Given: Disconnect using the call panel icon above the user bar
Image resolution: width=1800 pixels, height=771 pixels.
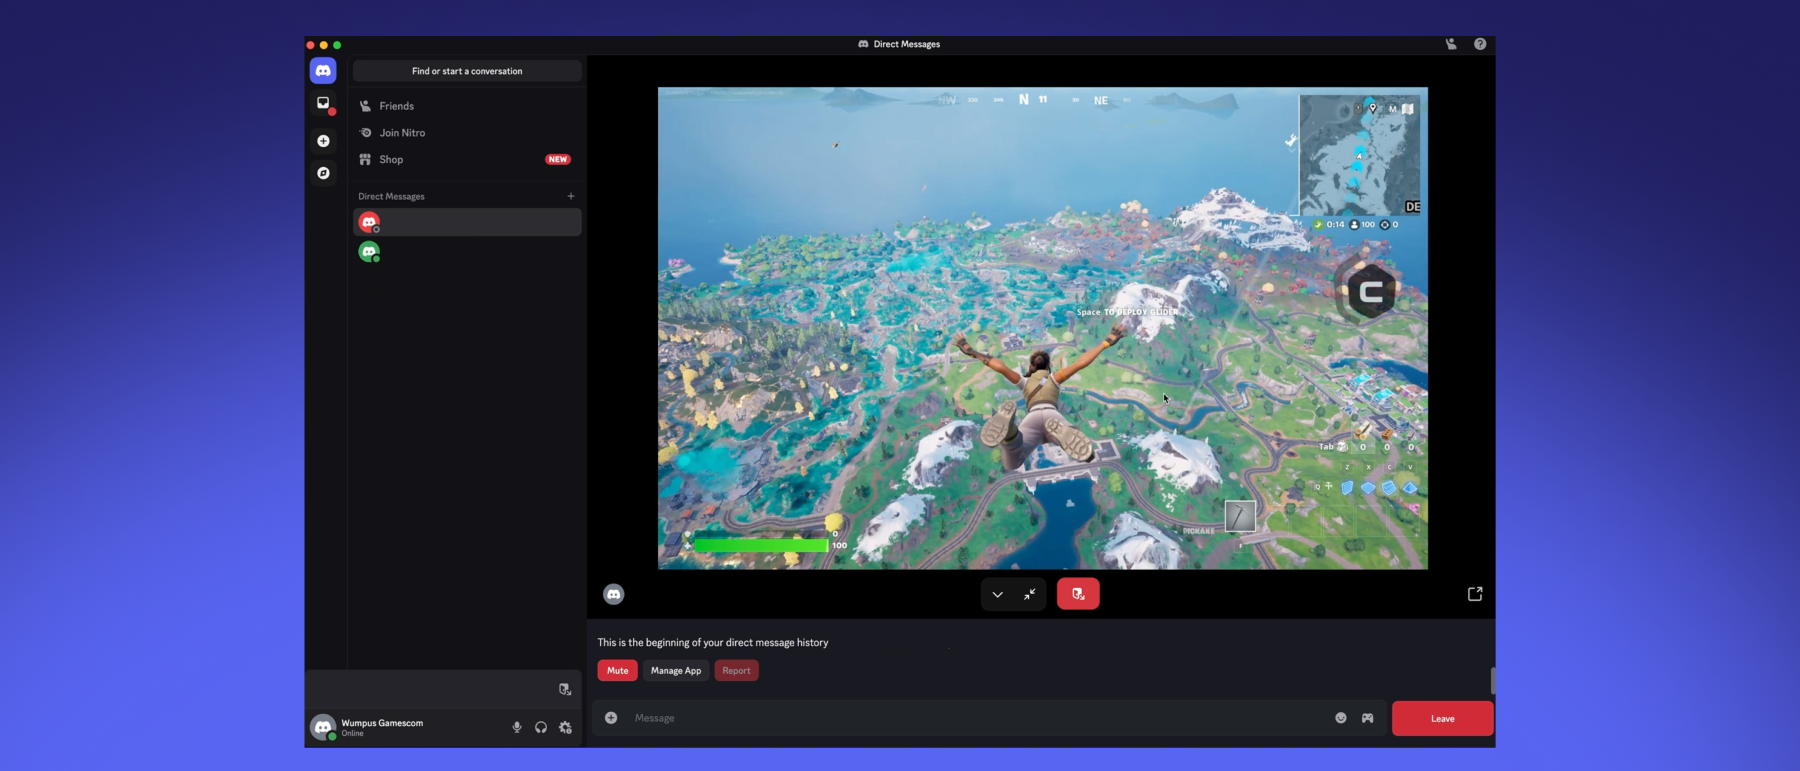Looking at the screenshot, I should point(565,689).
